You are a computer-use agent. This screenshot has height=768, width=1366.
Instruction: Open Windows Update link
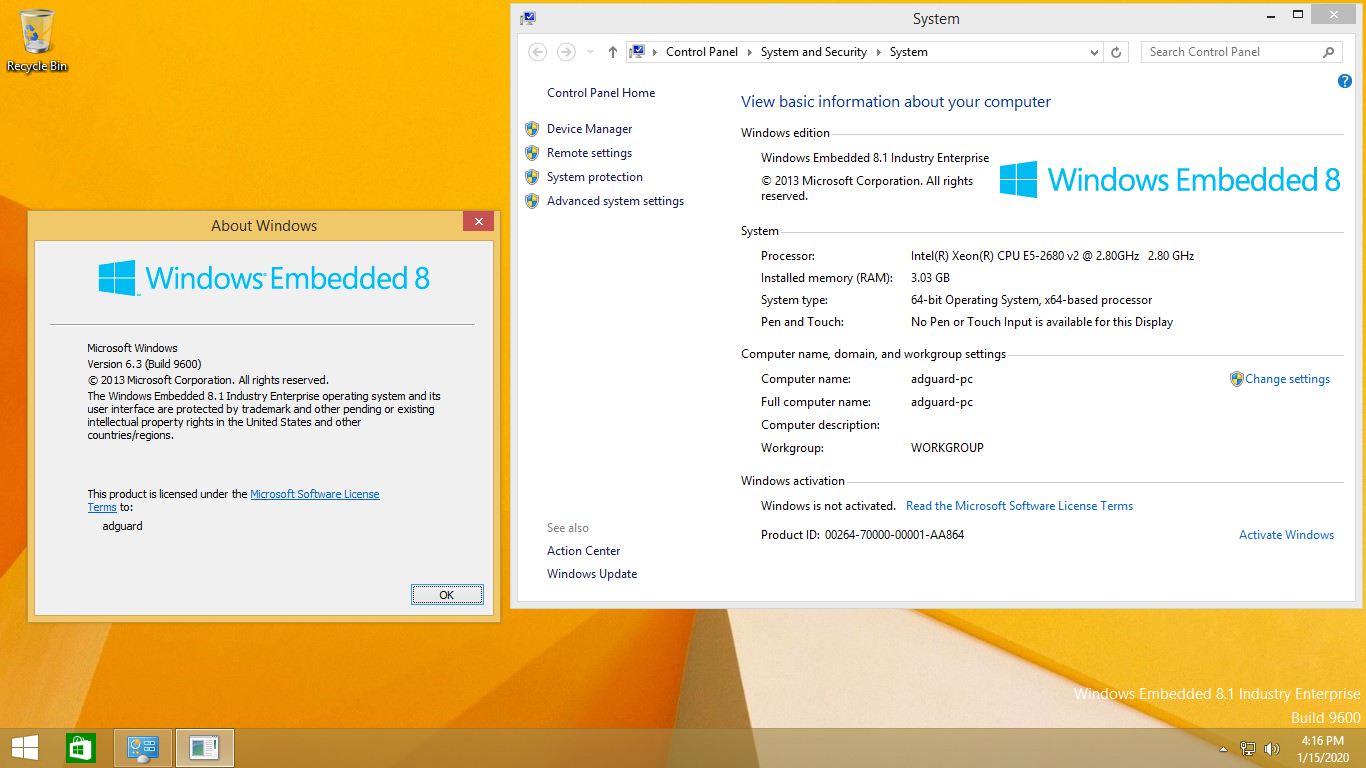coord(592,574)
